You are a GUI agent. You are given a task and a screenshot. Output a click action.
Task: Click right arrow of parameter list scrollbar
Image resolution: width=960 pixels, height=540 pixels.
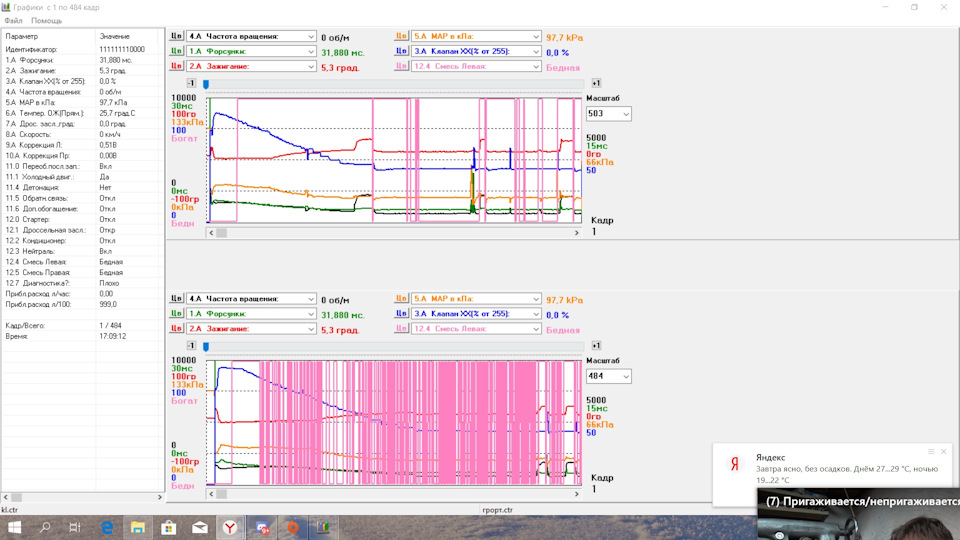pyautogui.click(x=160, y=497)
